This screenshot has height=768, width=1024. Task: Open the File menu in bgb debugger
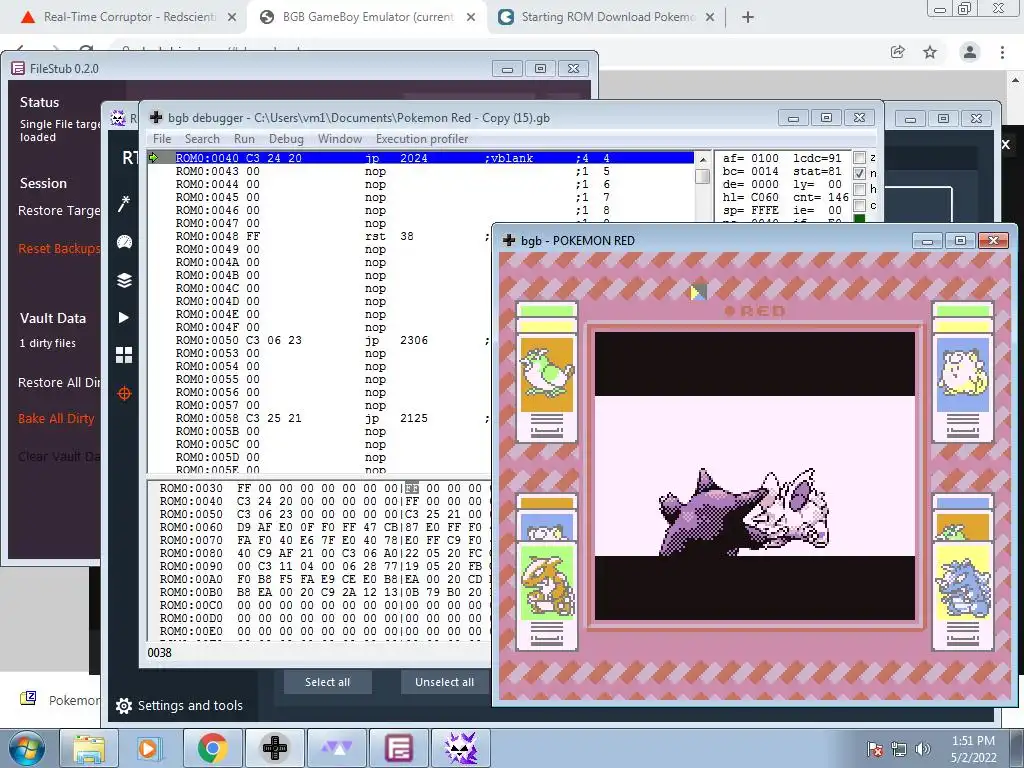coord(162,138)
